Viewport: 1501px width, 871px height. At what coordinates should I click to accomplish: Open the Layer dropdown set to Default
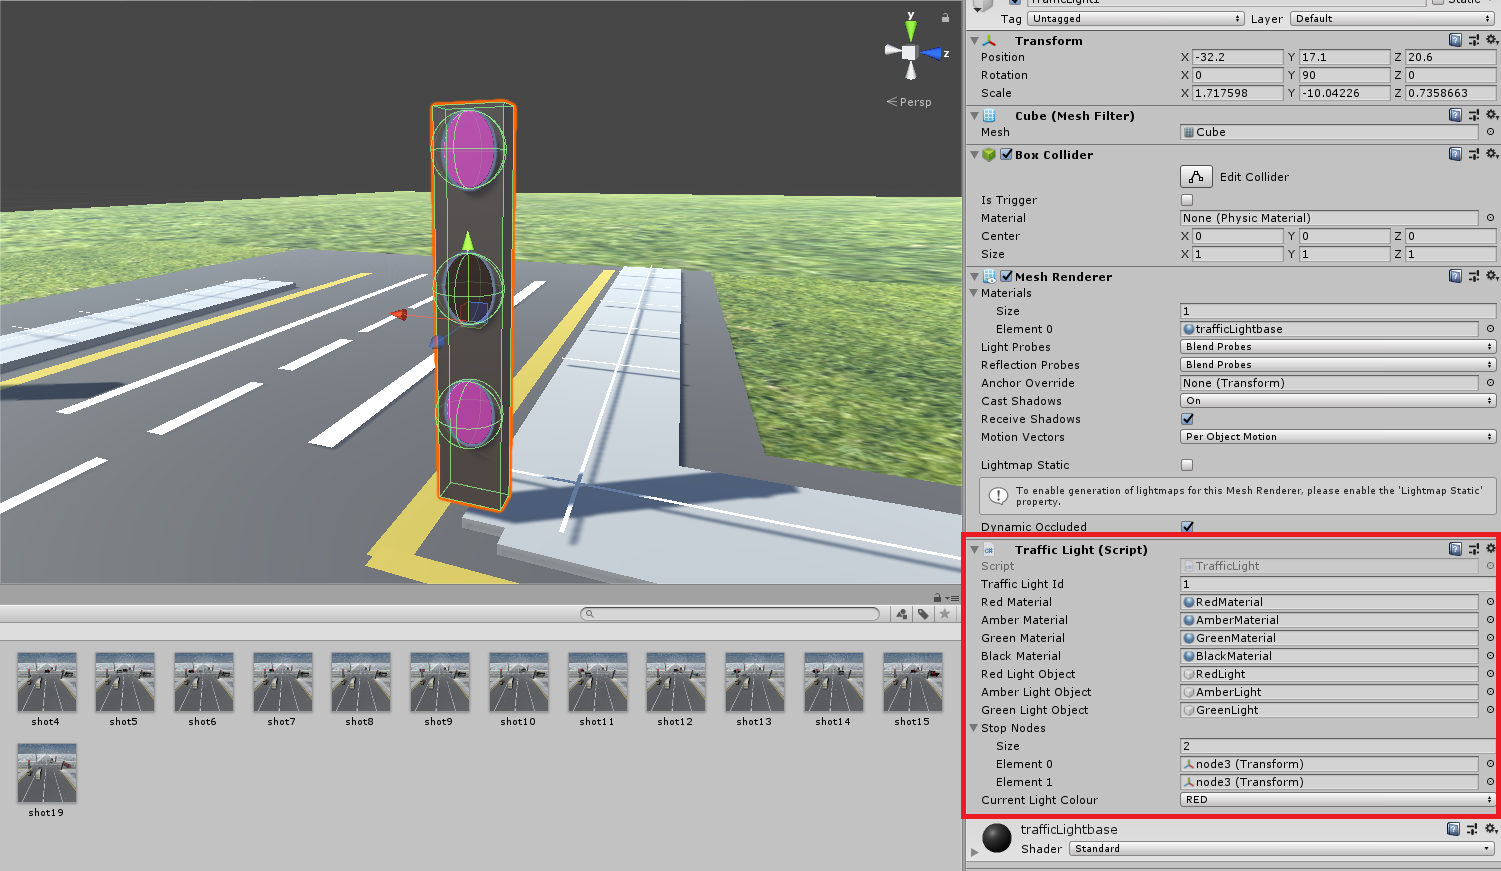coord(1392,19)
